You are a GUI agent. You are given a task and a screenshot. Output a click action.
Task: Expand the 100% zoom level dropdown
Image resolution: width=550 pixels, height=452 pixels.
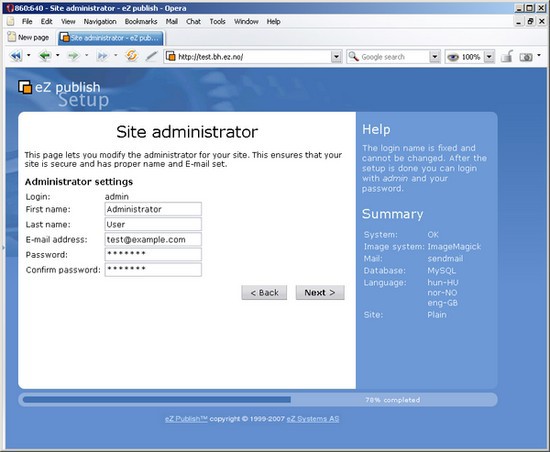(489, 56)
